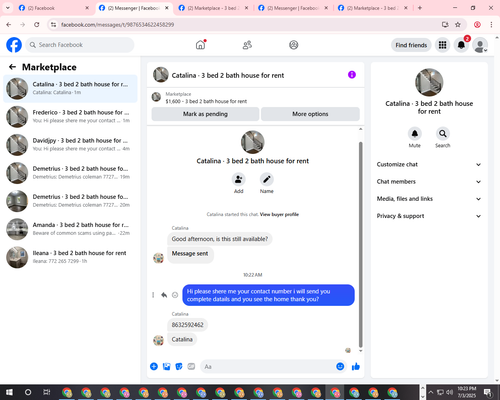The image size is (500, 400).
Task: Mute conversation with bell icon
Action: pyautogui.click(x=415, y=134)
